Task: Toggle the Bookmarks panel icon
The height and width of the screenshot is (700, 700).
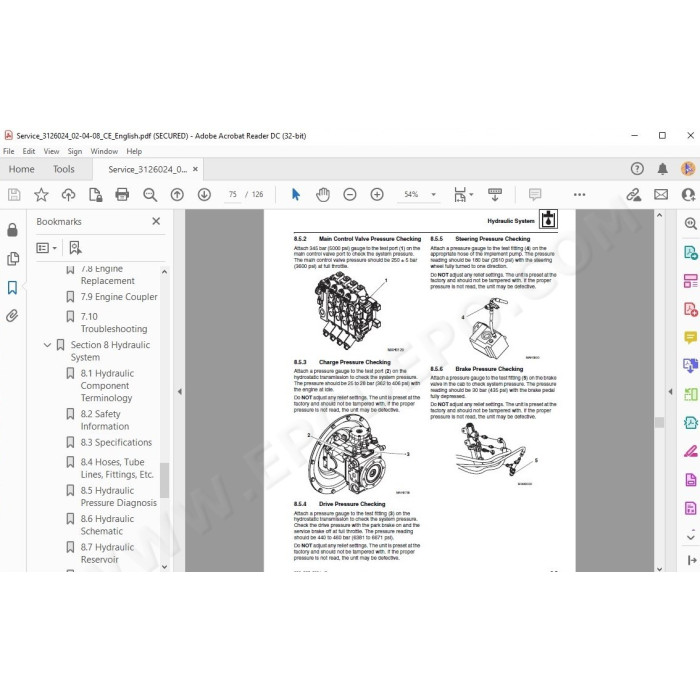Action: coord(12,288)
